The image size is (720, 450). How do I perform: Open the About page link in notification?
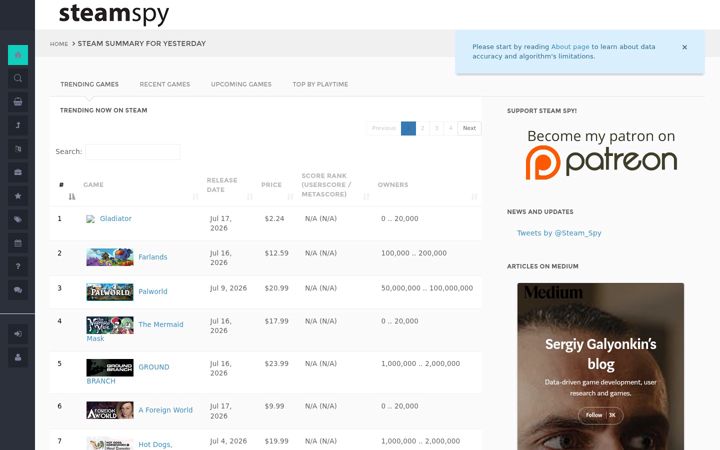tap(570, 47)
